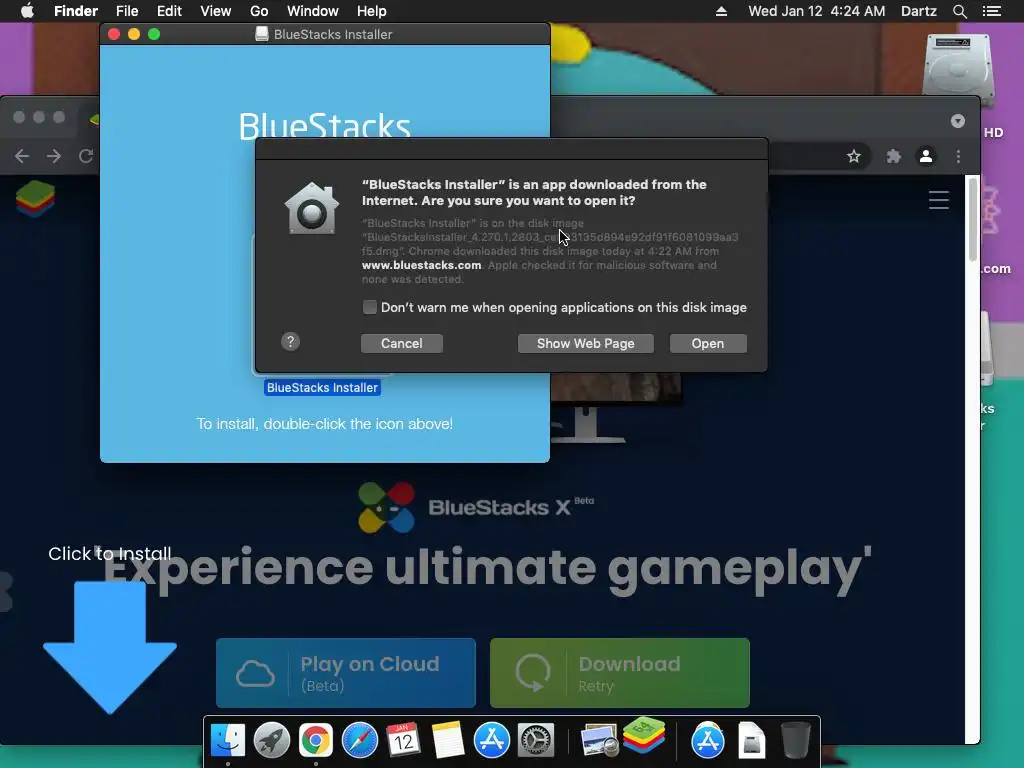Screen dimensions: 1024x768
Task: Open System Preferences in the Dock
Action: [536, 740]
